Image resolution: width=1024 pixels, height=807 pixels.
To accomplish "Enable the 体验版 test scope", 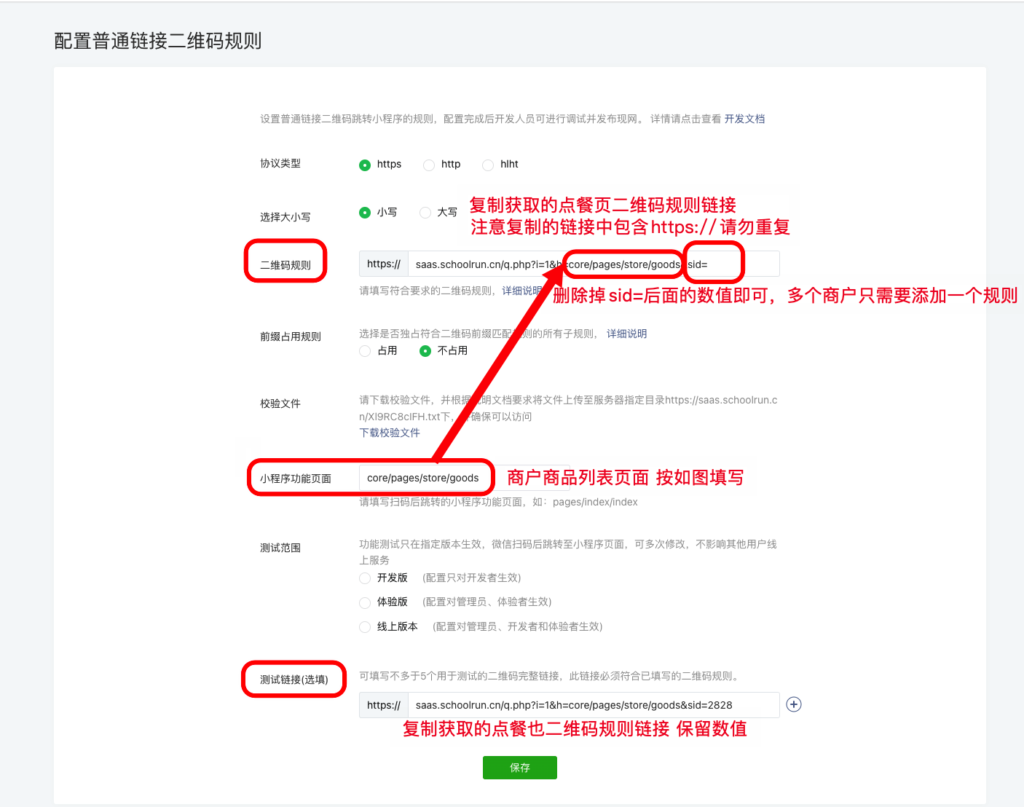I will [x=364, y=601].
